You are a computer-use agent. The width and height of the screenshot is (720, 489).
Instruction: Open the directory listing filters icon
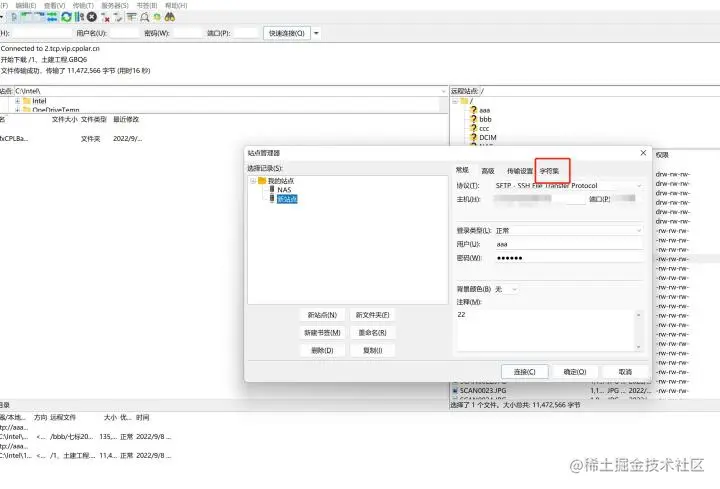point(132,17)
